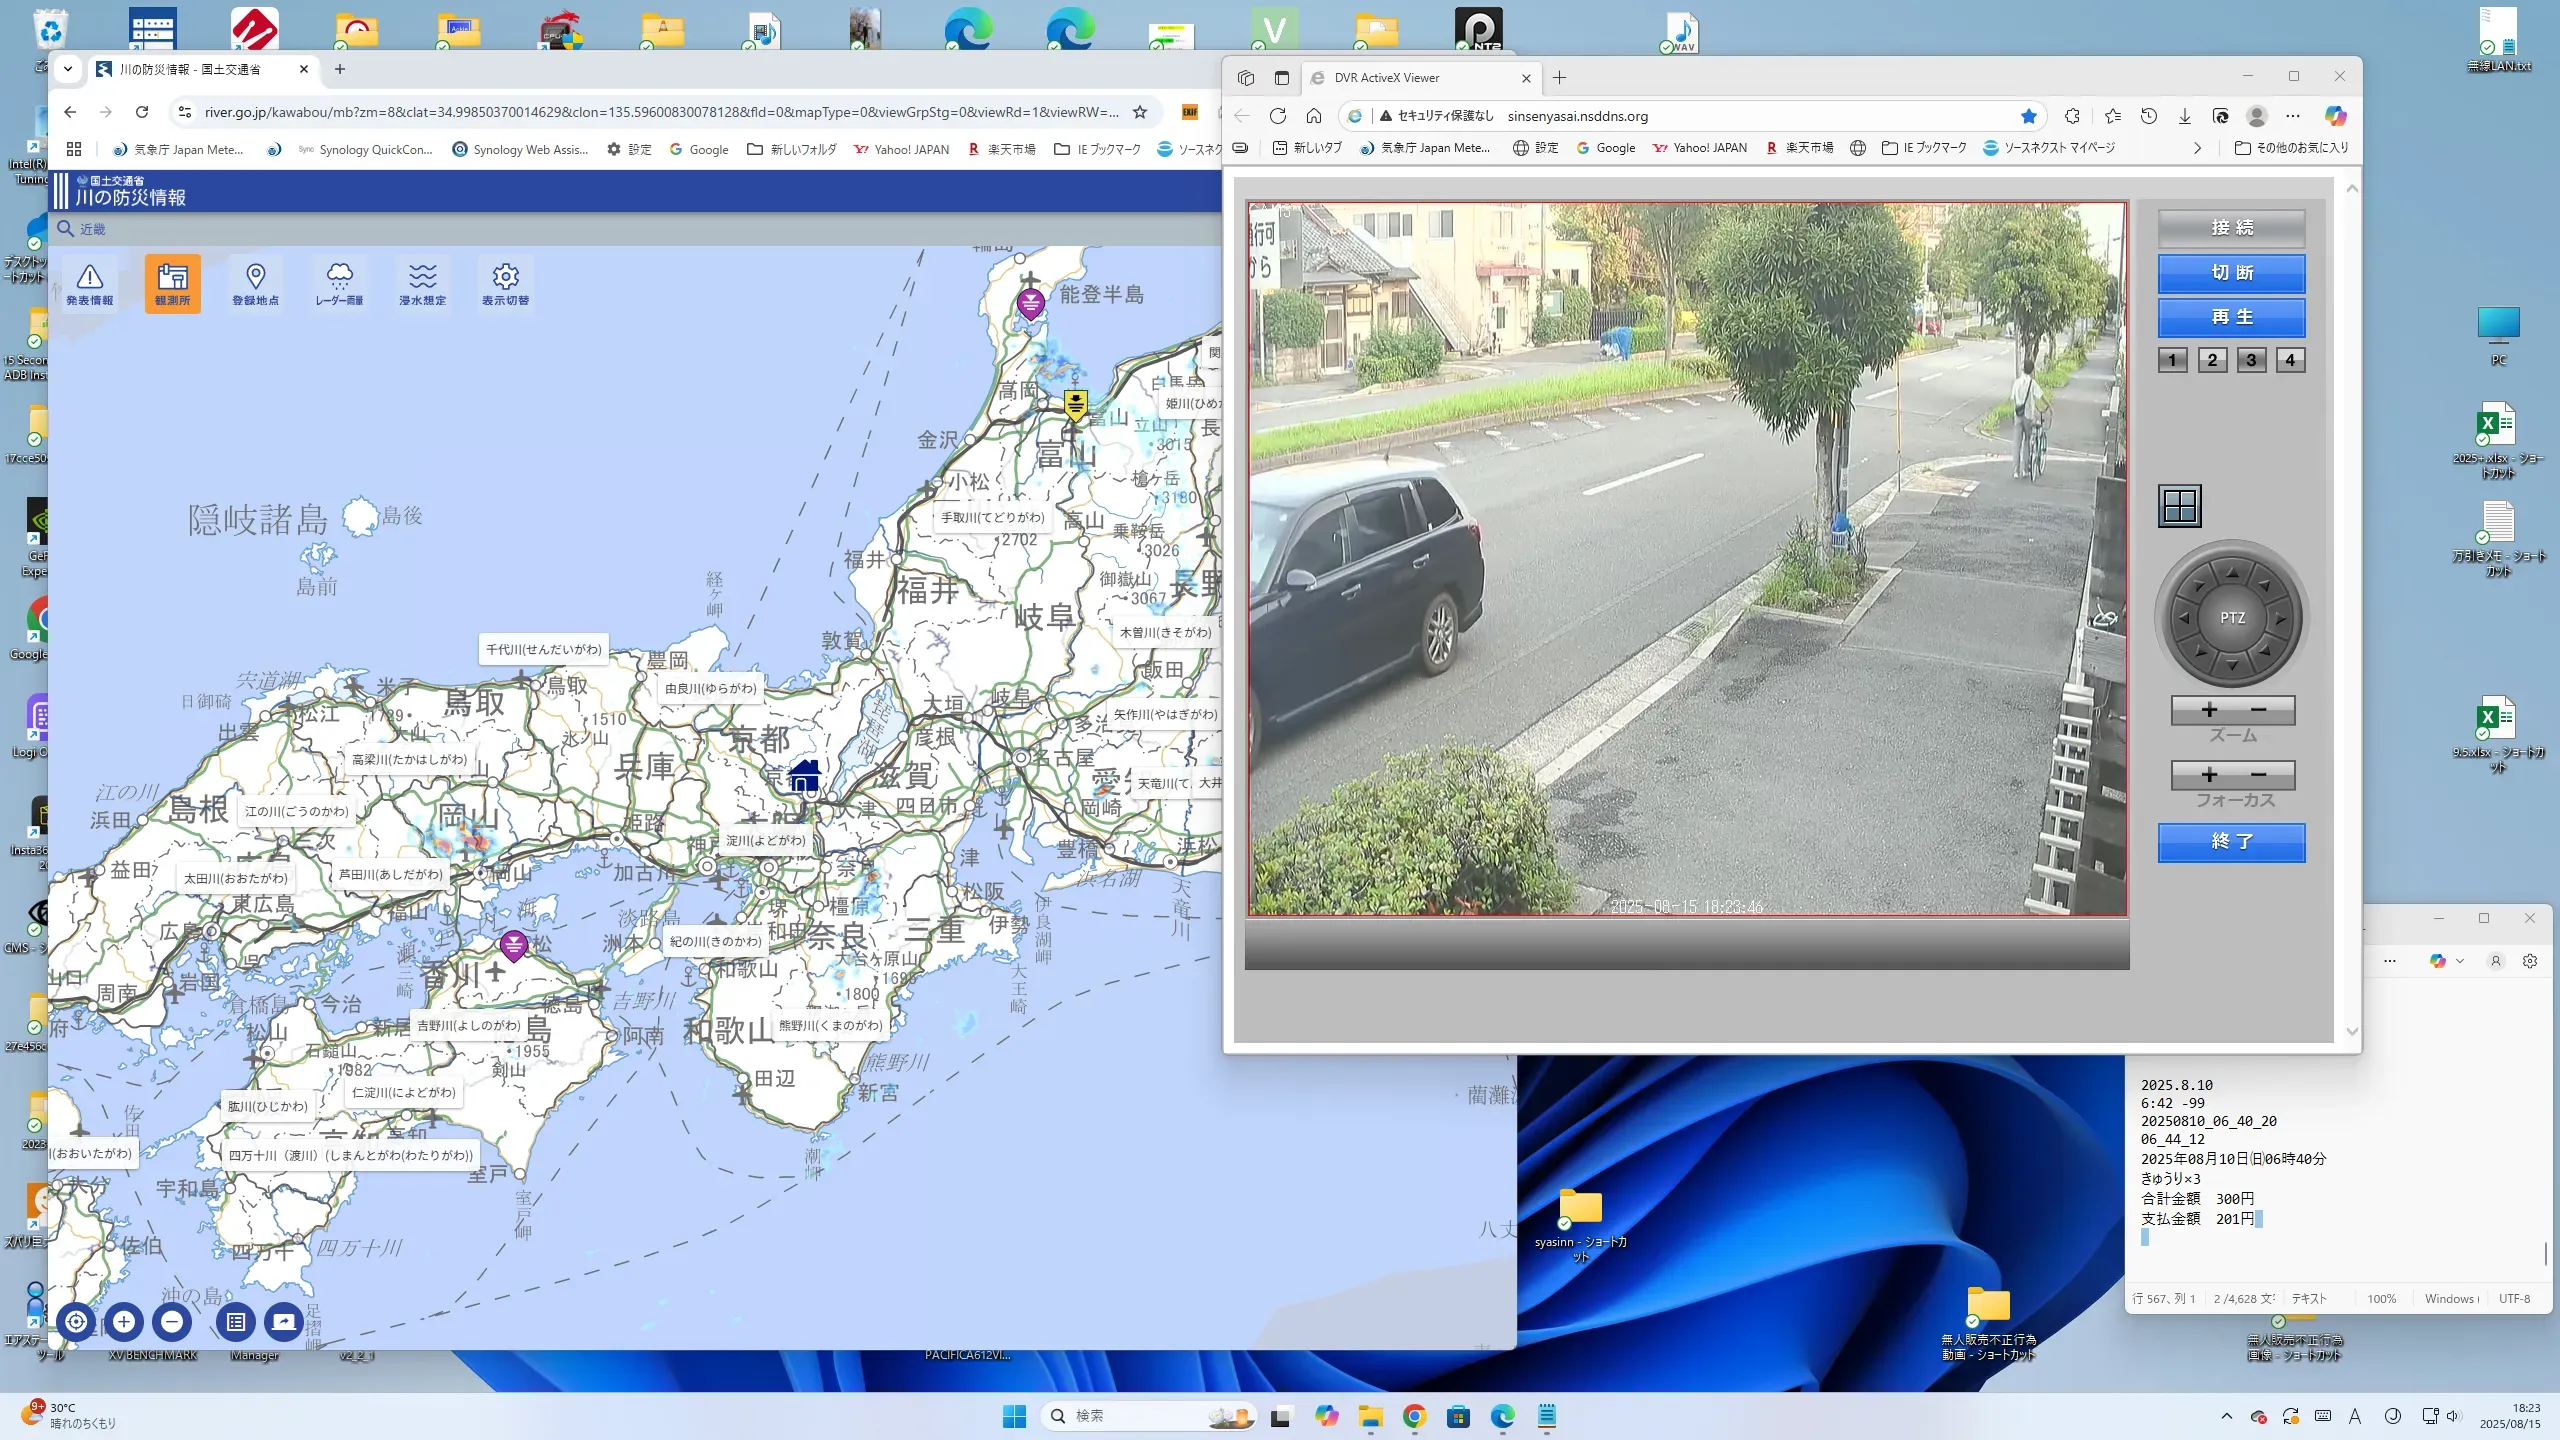Select camera channel 3 button
2560x1440 pixels.
pyautogui.click(x=2251, y=360)
